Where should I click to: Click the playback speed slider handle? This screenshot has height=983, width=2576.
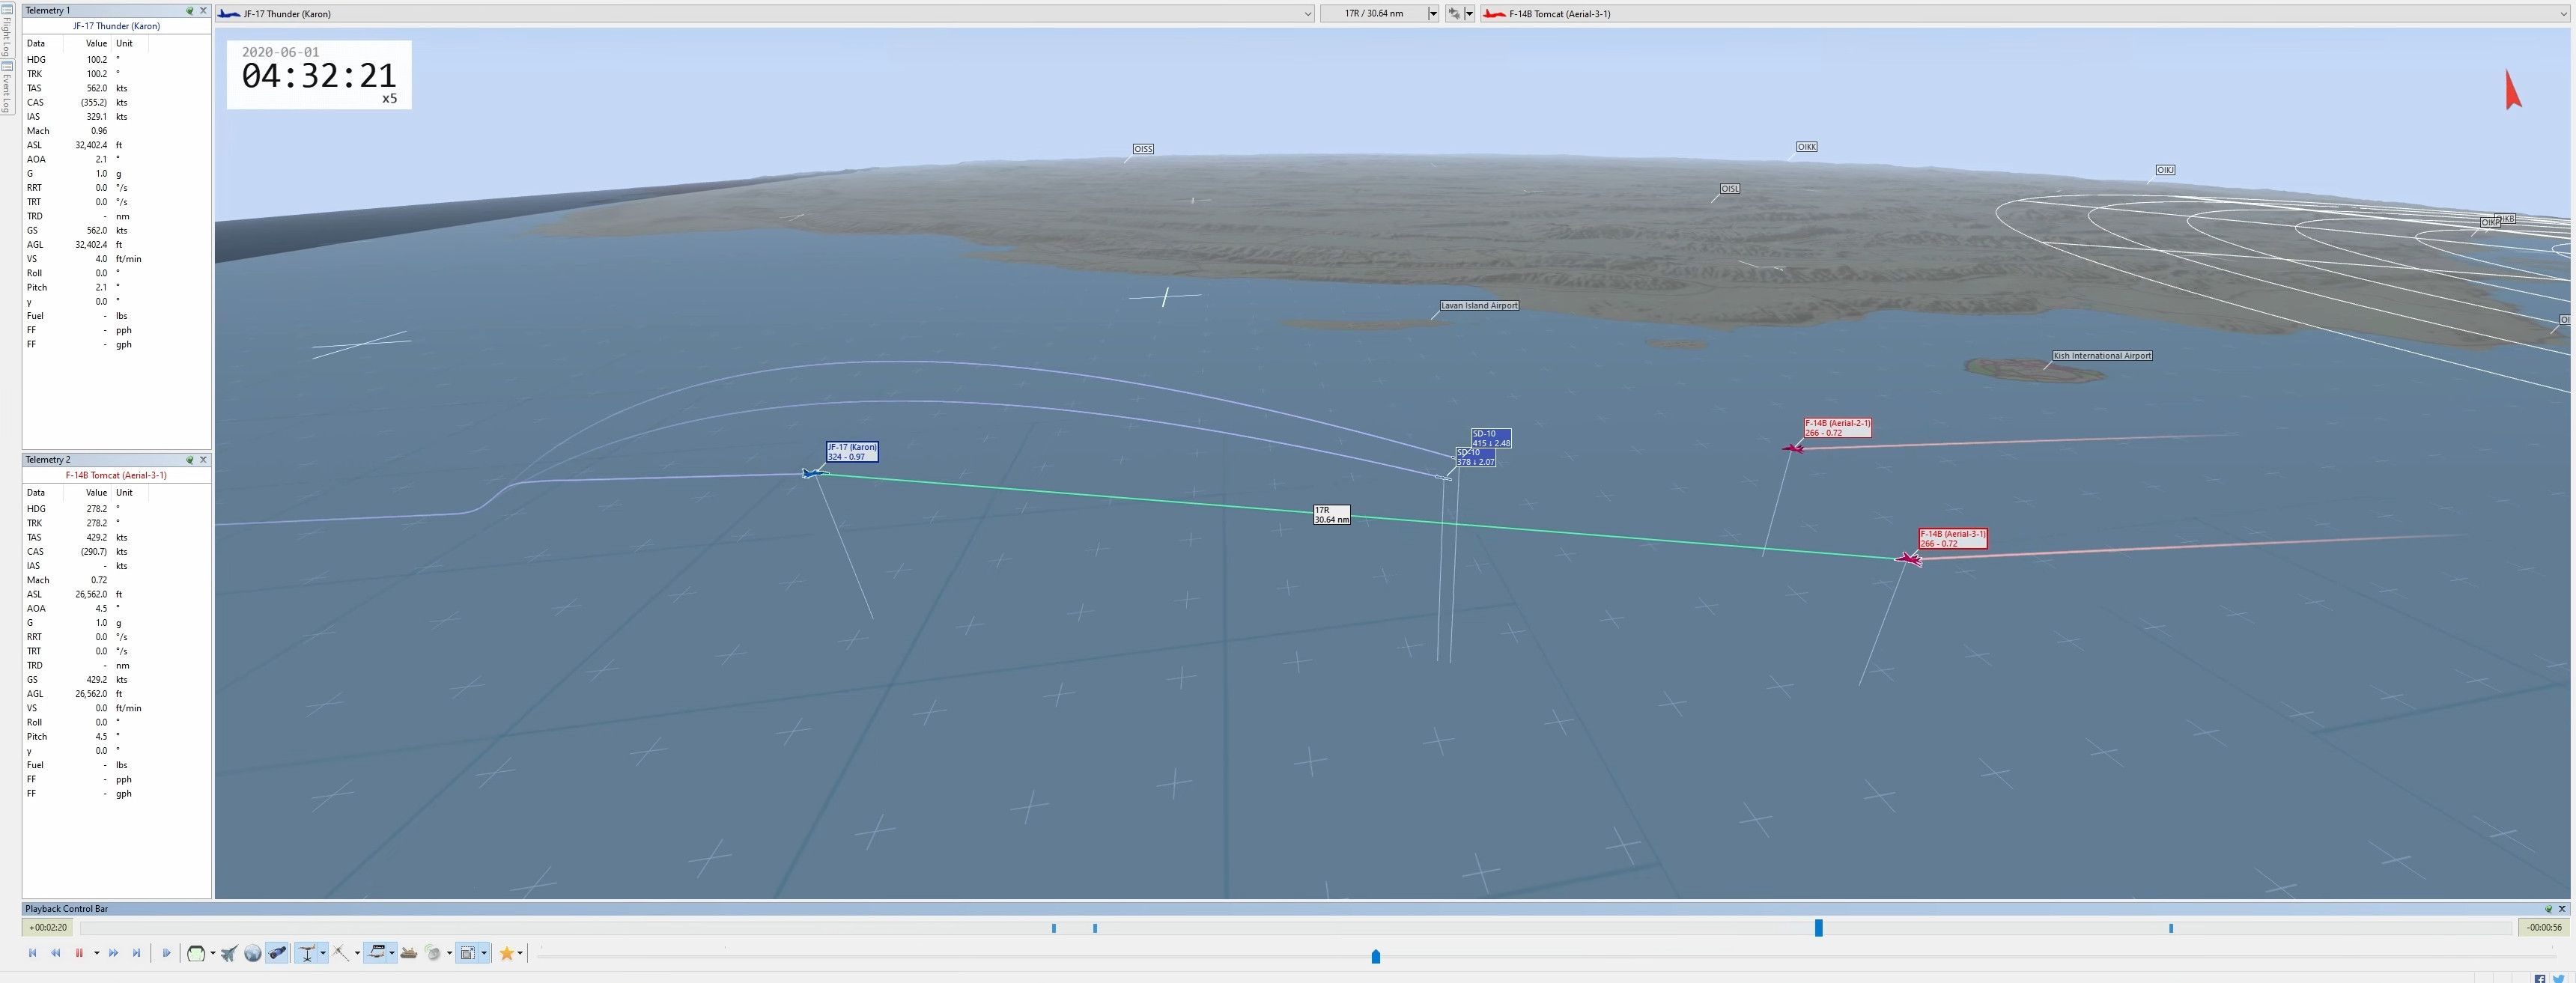tap(1376, 957)
